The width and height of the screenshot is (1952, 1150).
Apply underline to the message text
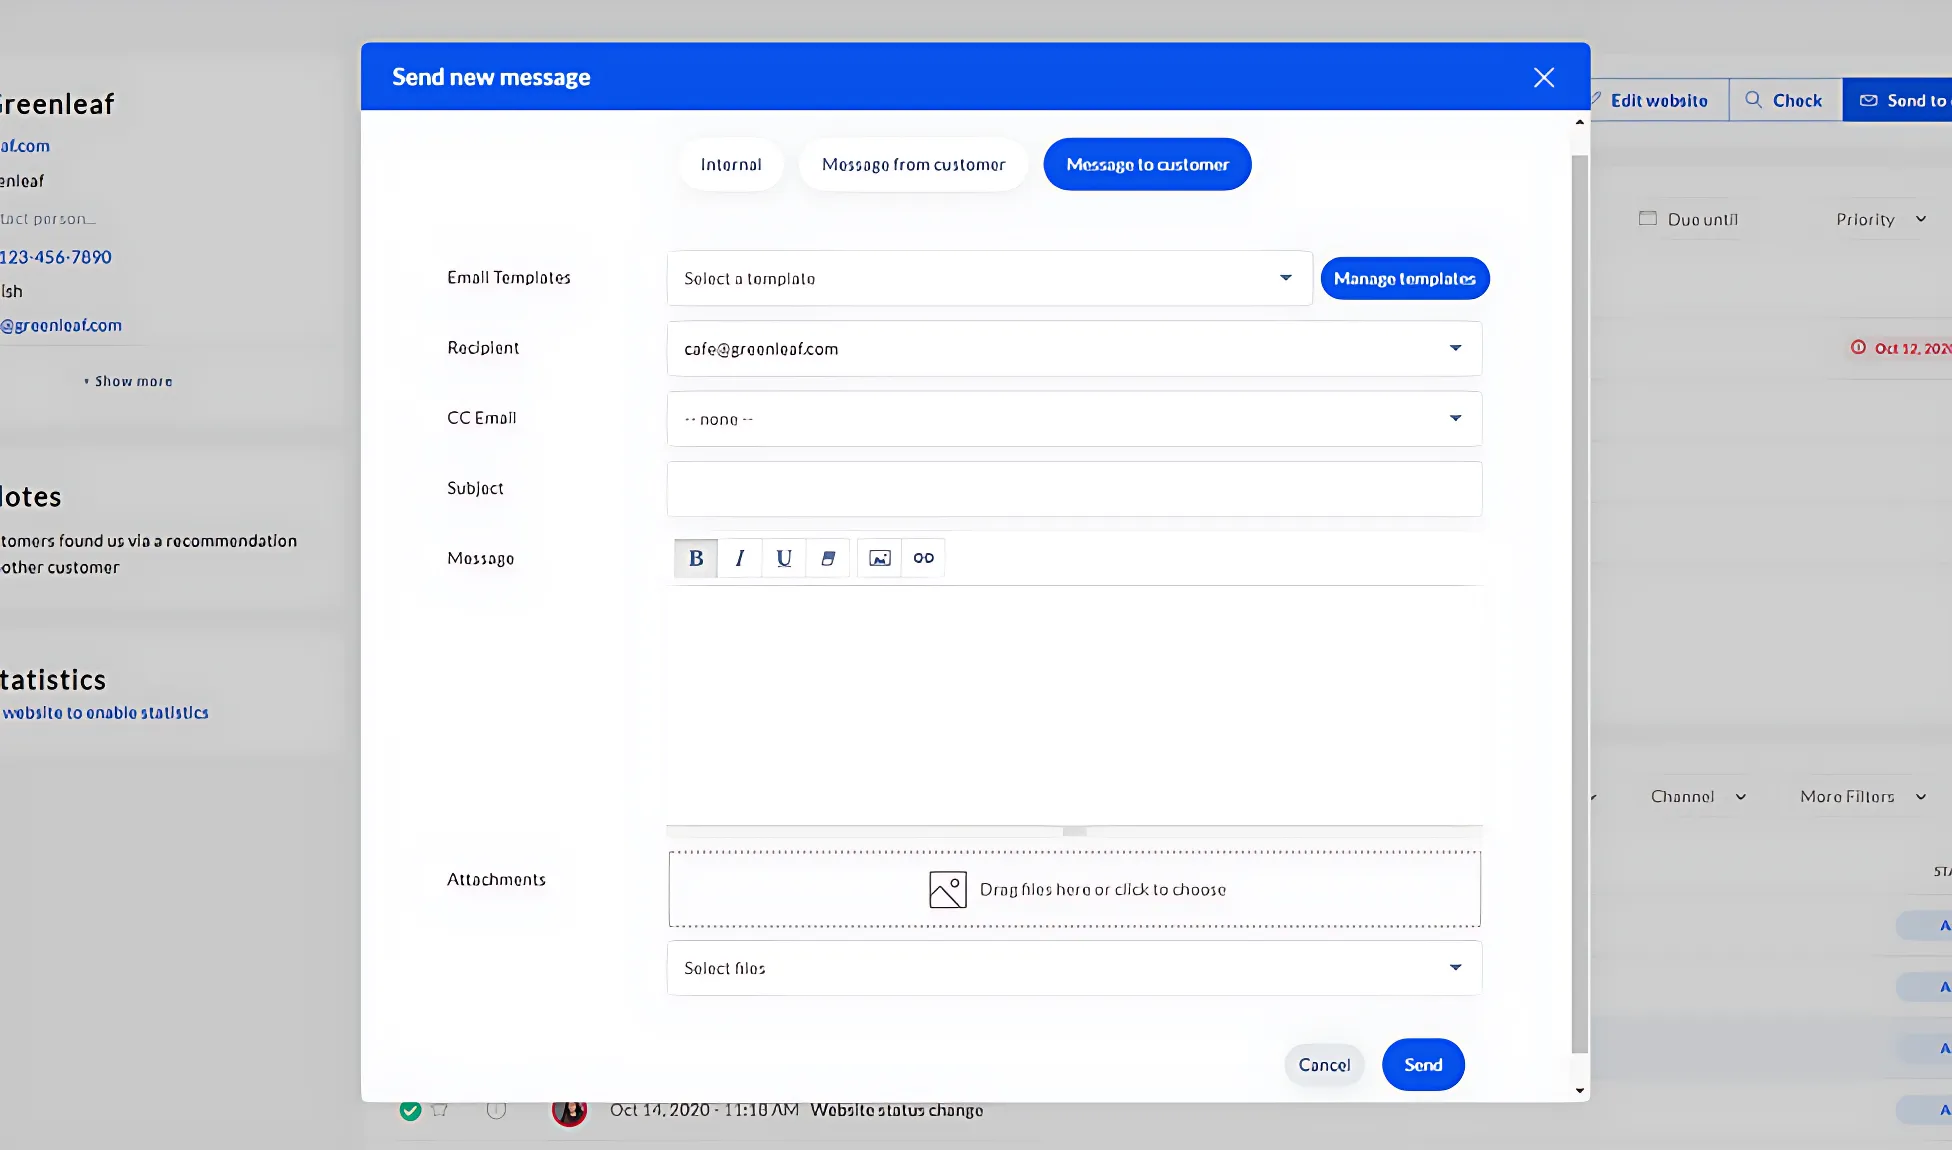click(x=784, y=558)
